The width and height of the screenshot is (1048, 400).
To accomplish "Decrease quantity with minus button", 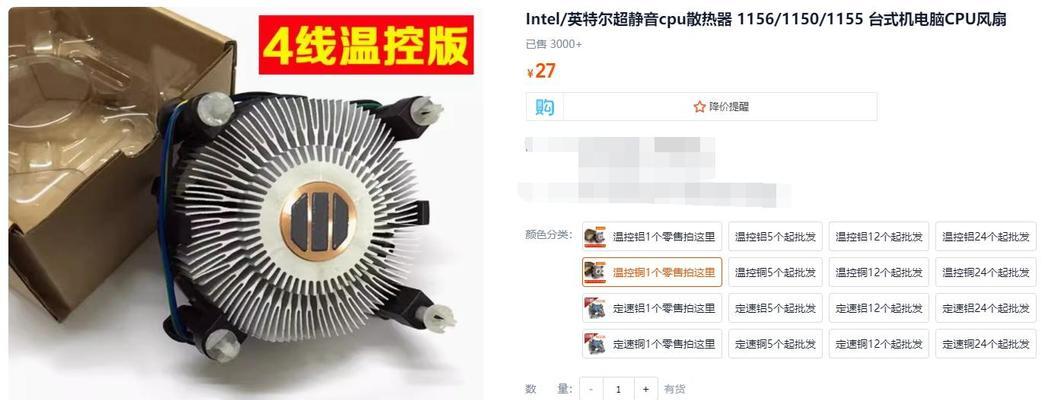I will (x=592, y=389).
